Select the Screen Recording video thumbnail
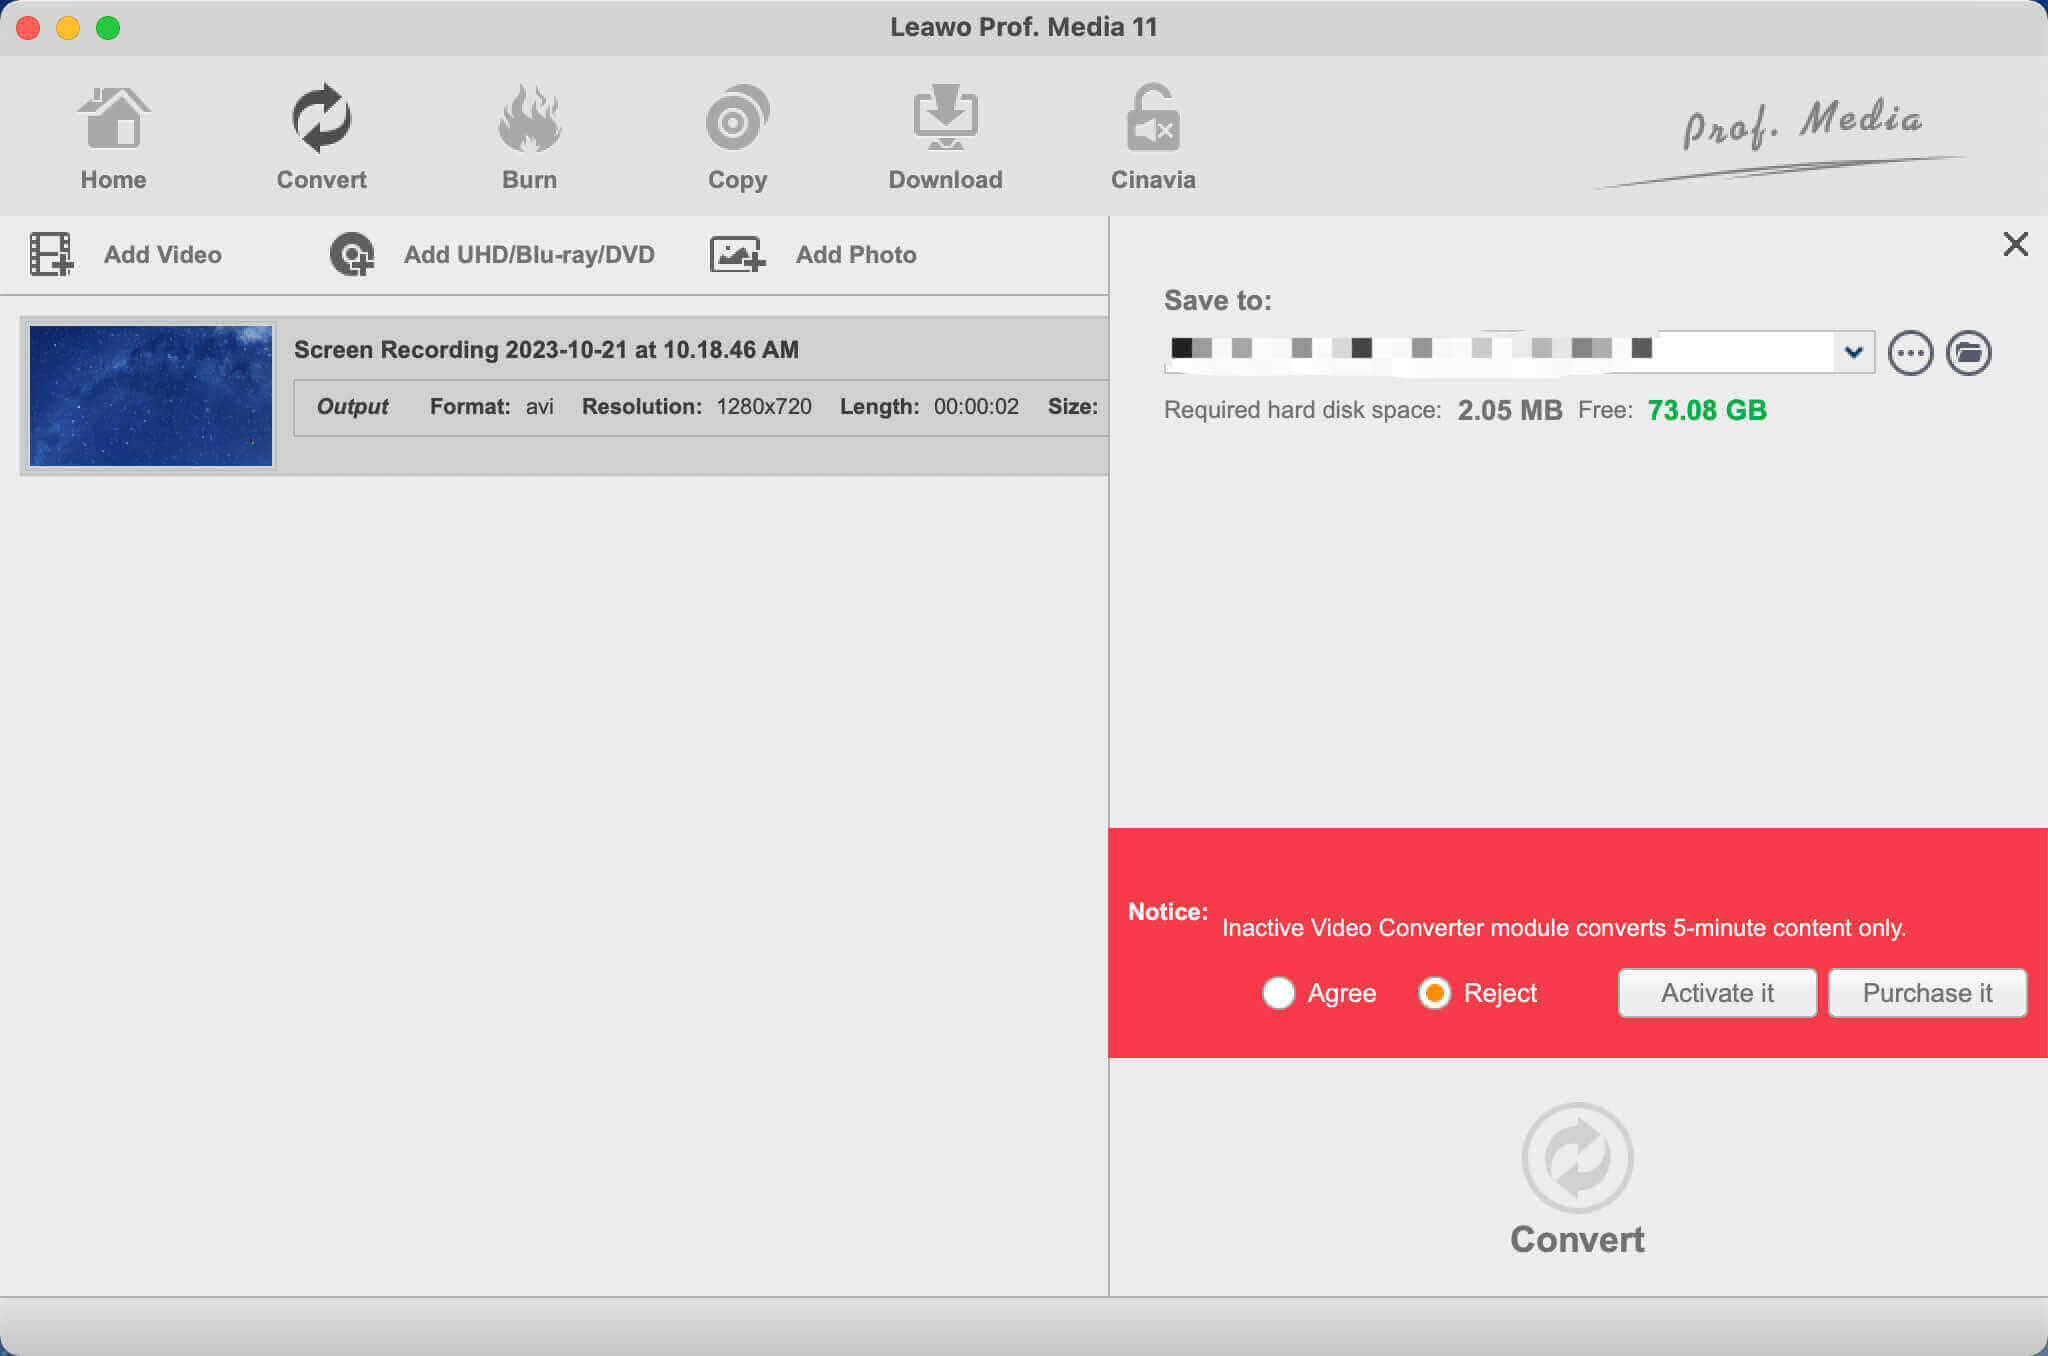This screenshot has width=2048, height=1356. 150,395
